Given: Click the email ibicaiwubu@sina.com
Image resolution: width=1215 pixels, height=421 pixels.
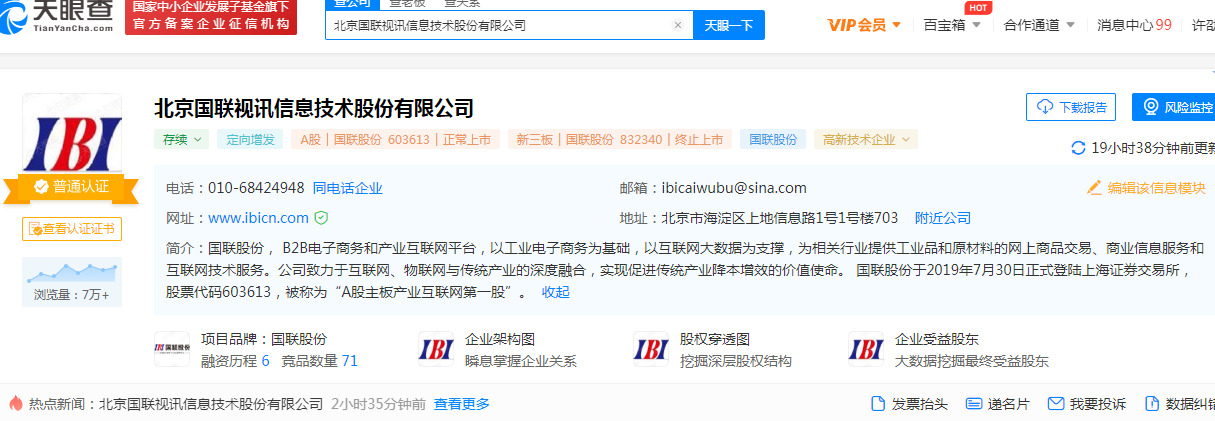Looking at the screenshot, I should [x=734, y=188].
